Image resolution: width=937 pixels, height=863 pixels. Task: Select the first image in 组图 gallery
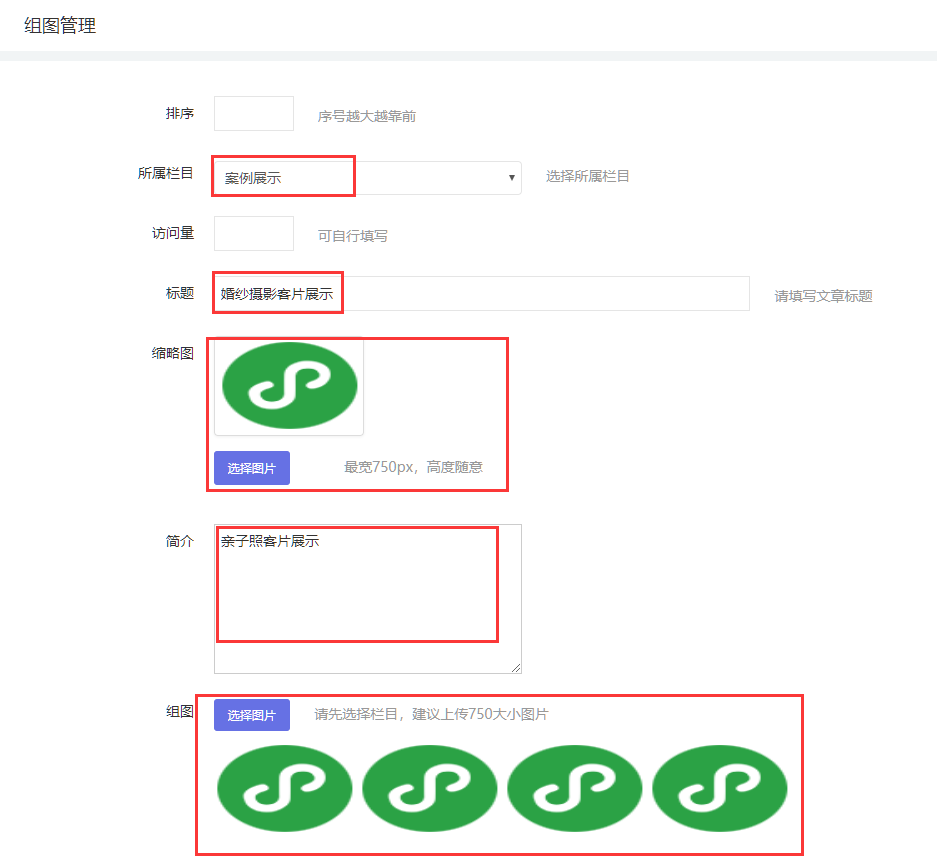click(x=284, y=788)
